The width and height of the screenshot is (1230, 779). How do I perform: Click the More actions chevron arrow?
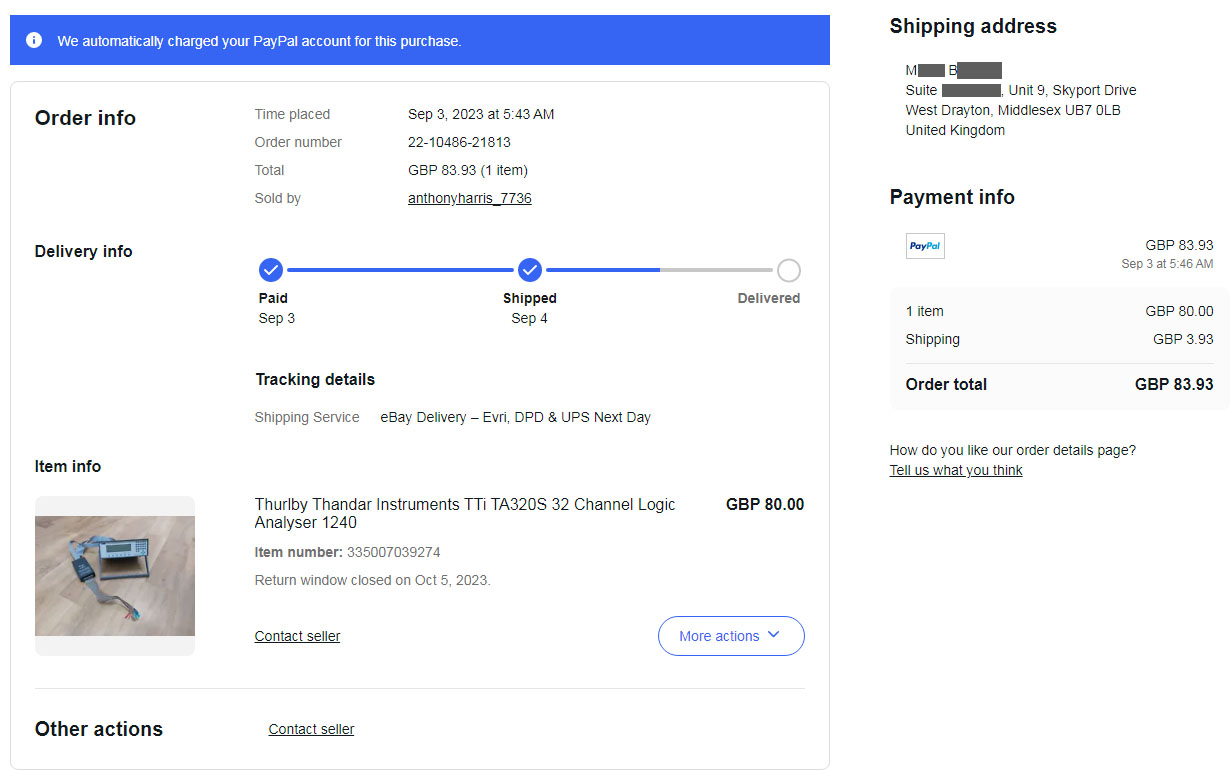pos(773,635)
